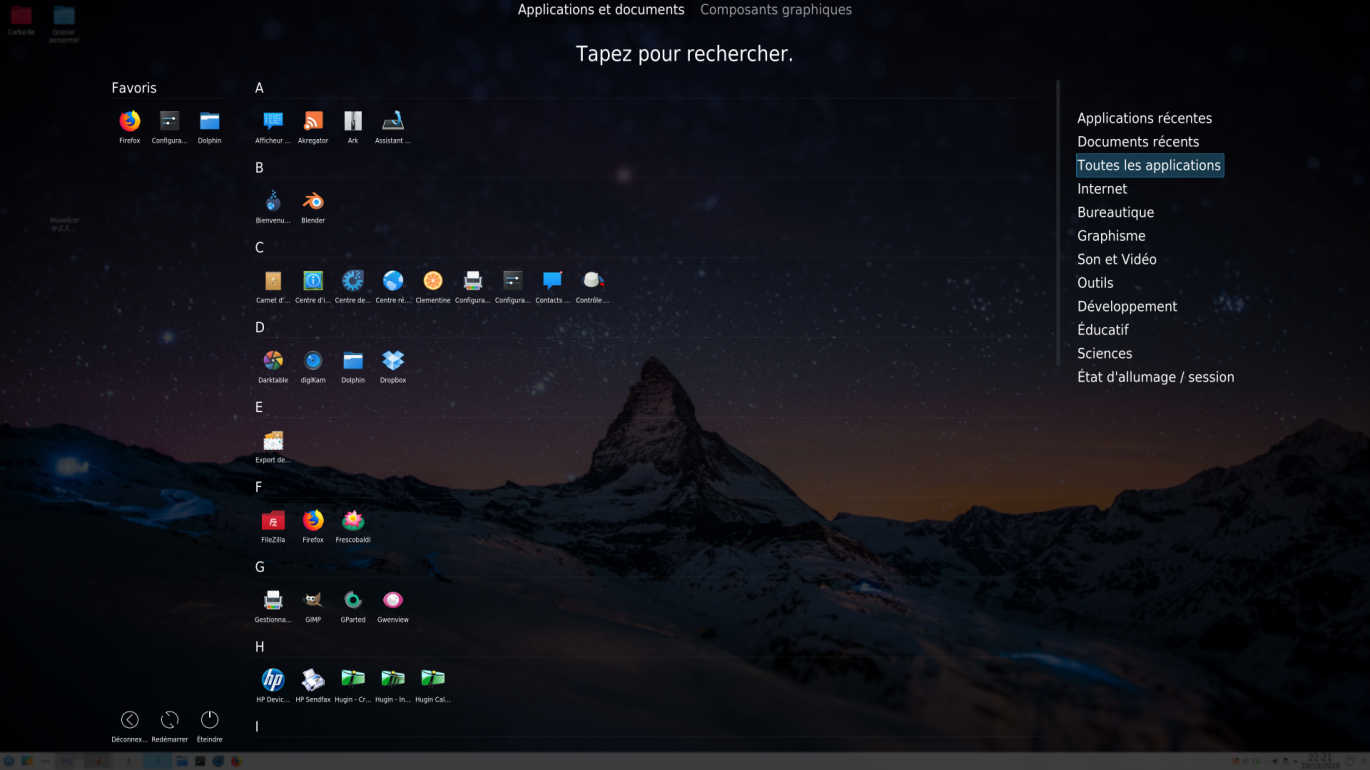Click the Éteindre shutdown button
The width and height of the screenshot is (1370, 770).
point(209,720)
